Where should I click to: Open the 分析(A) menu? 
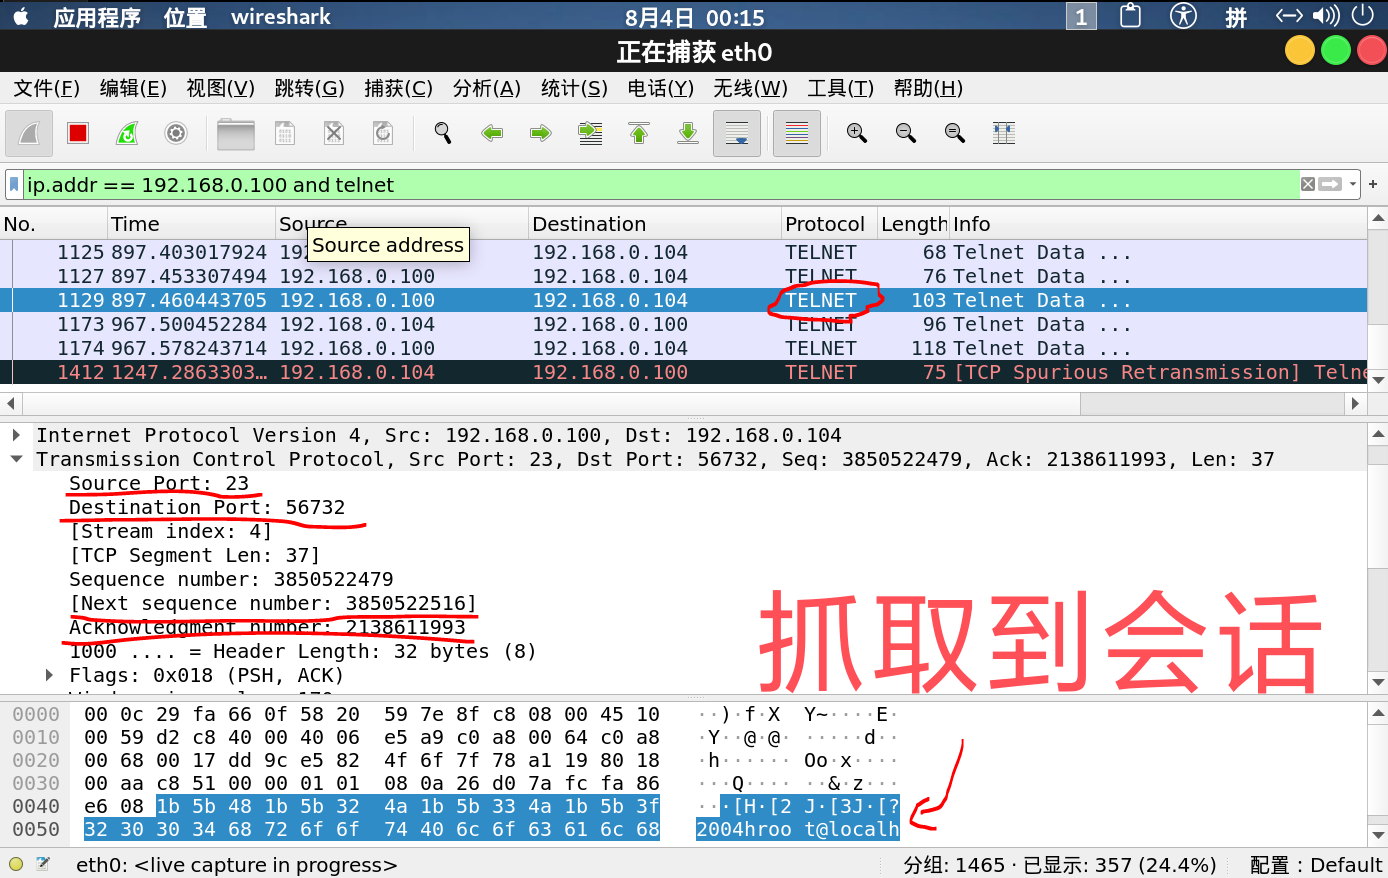tap(486, 88)
